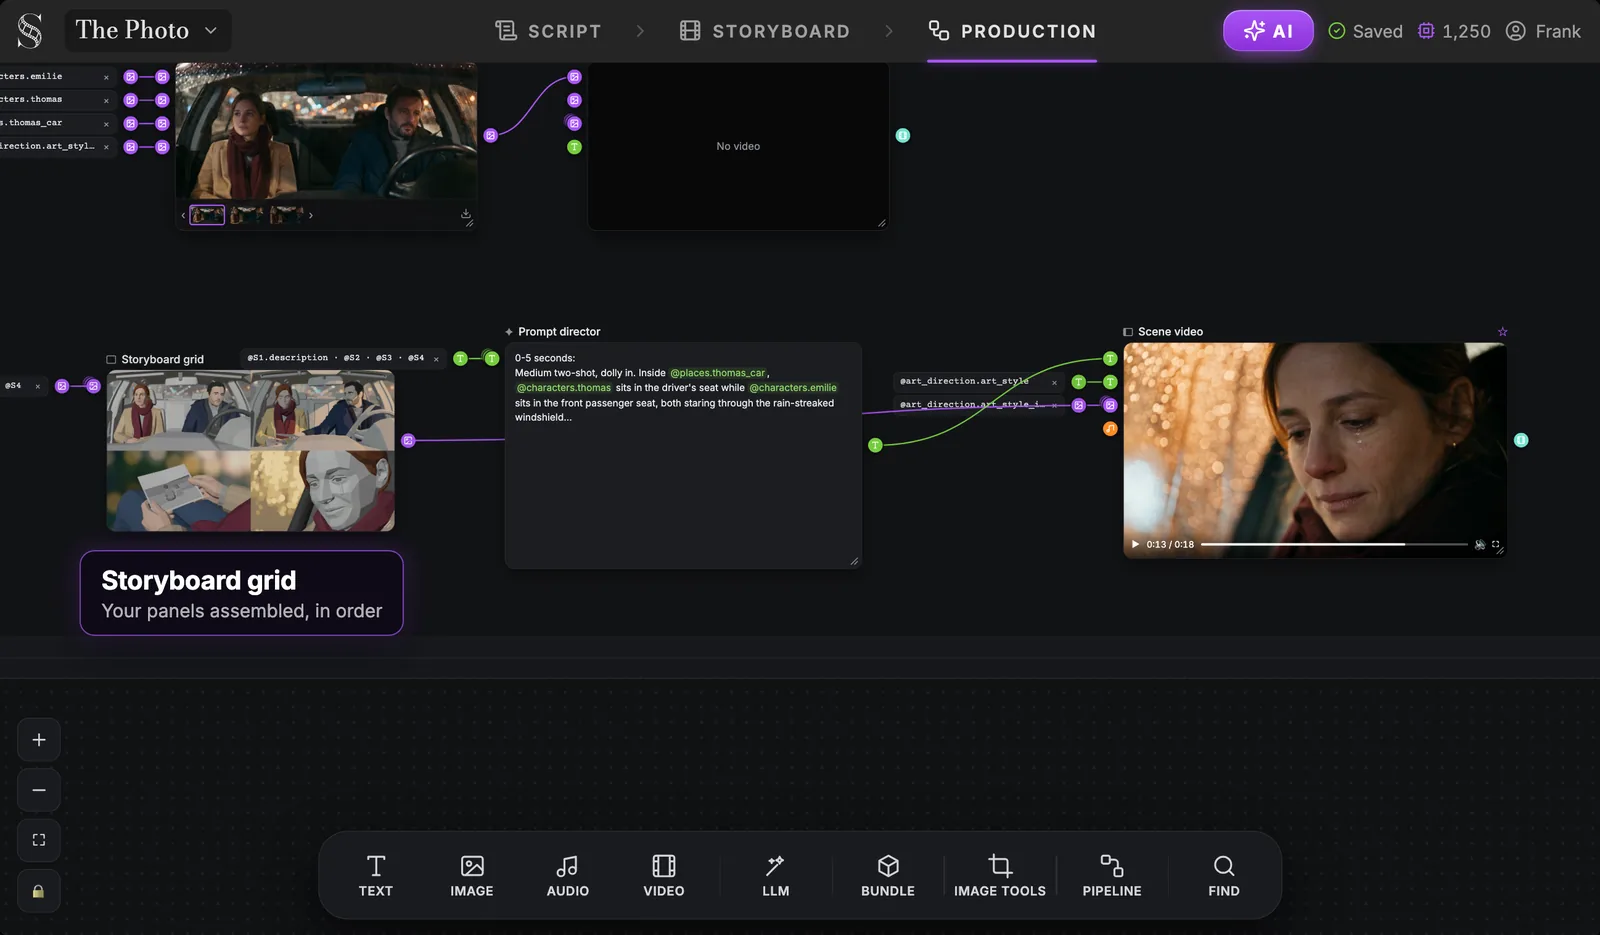
Task: Open Scene video in fullscreen
Action: 1496,544
